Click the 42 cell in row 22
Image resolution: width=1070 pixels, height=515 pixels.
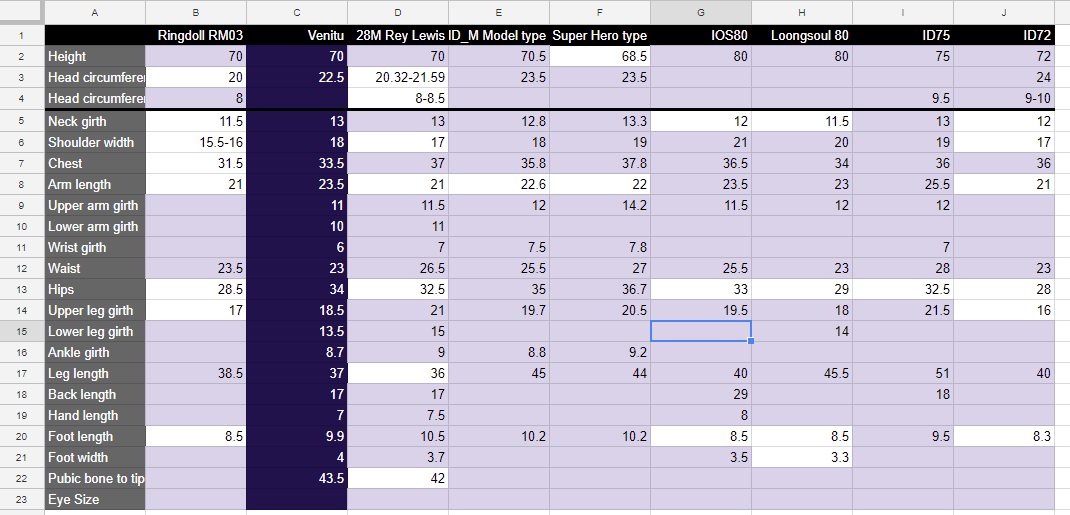398,479
